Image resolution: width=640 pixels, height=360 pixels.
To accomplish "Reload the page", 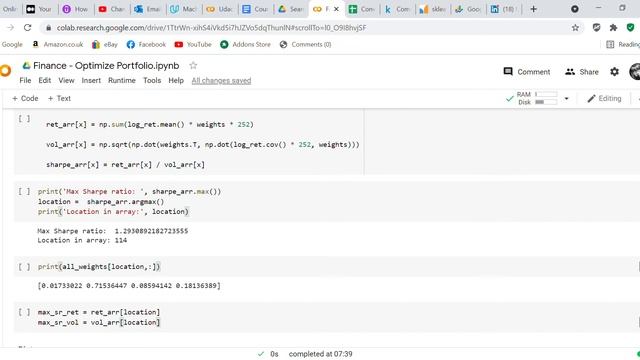I will click(27, 28).
